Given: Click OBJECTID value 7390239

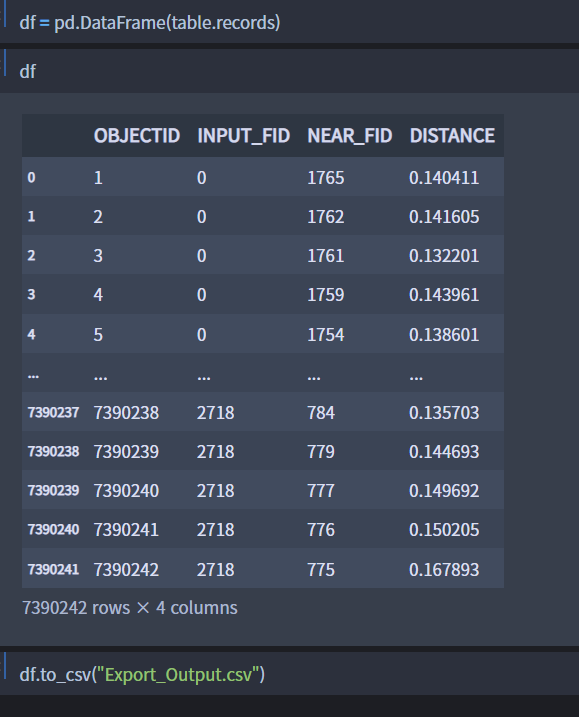Looking at the screenshot, I should [126, 451].
